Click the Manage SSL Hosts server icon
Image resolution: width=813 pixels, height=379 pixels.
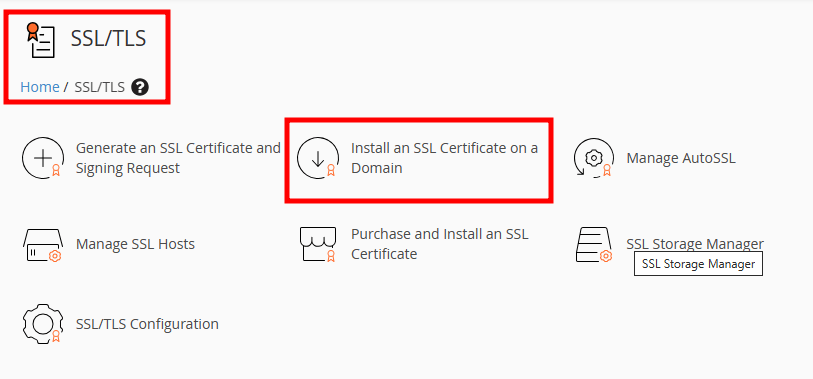pos(43,245)
